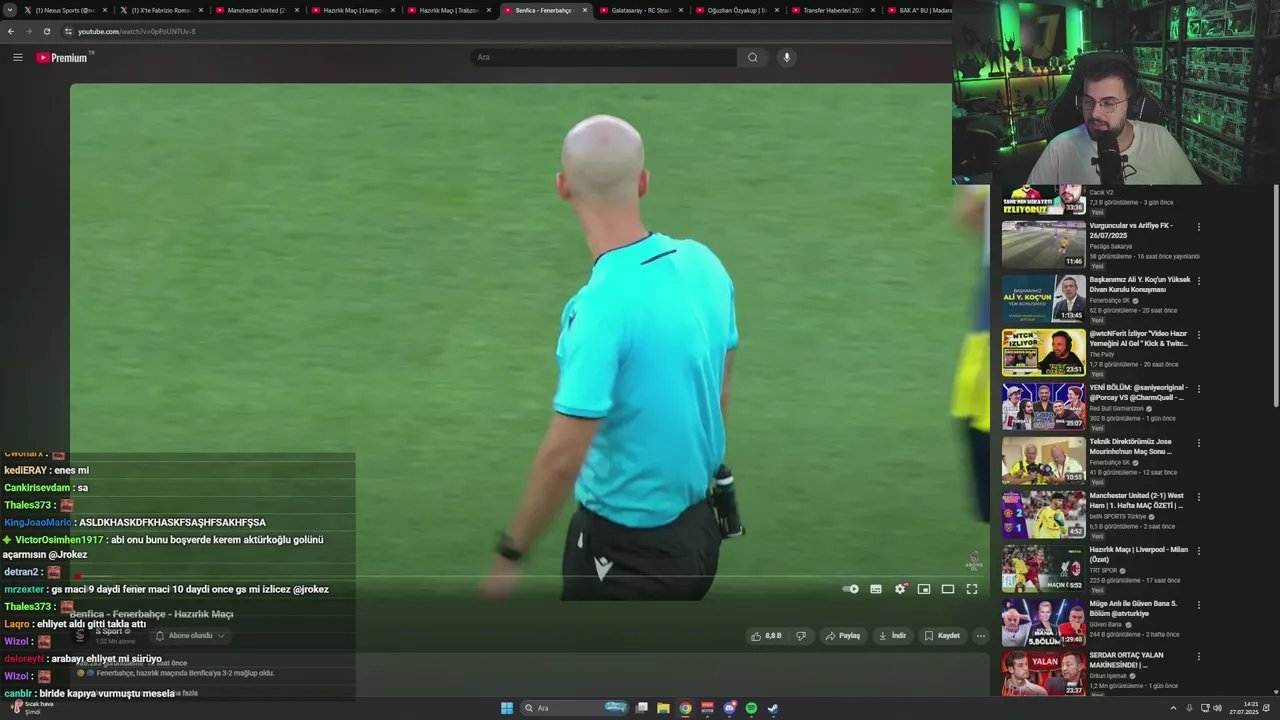Click the İndir download button

pos(892,635)
